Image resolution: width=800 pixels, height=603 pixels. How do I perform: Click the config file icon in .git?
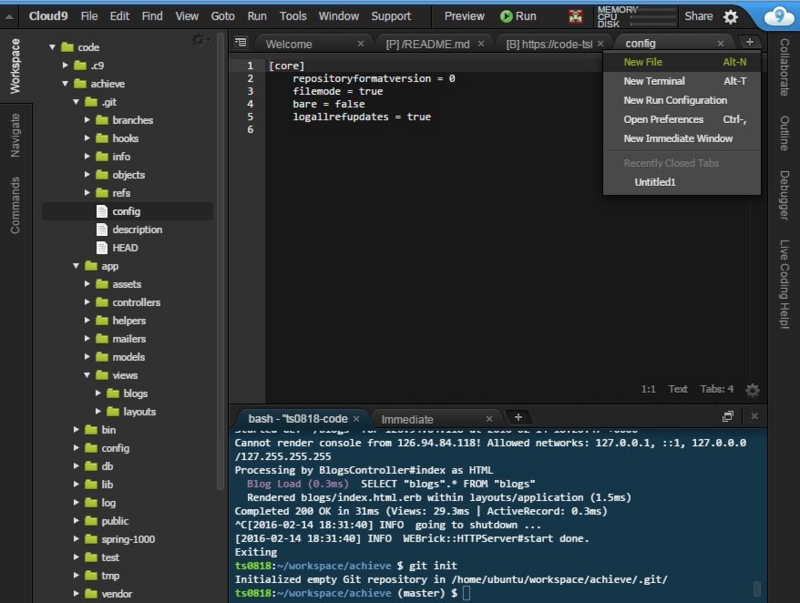coord(102,211)
